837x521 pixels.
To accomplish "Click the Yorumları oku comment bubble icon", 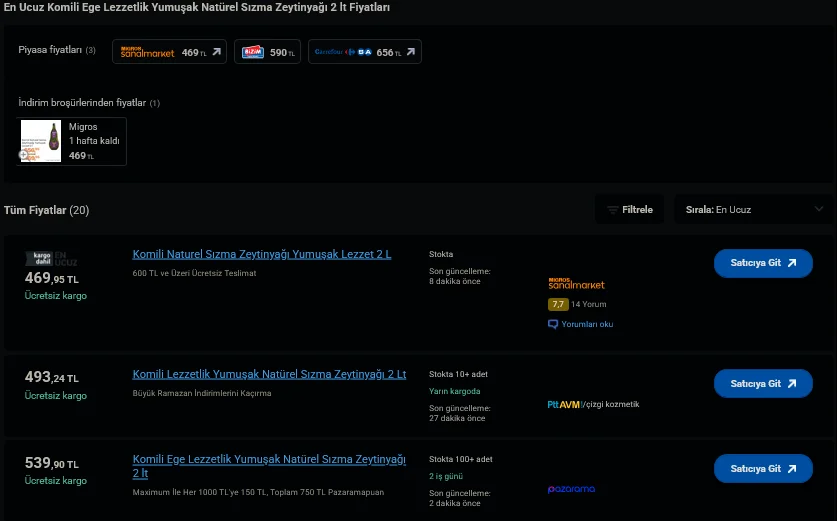I will 553,324.
